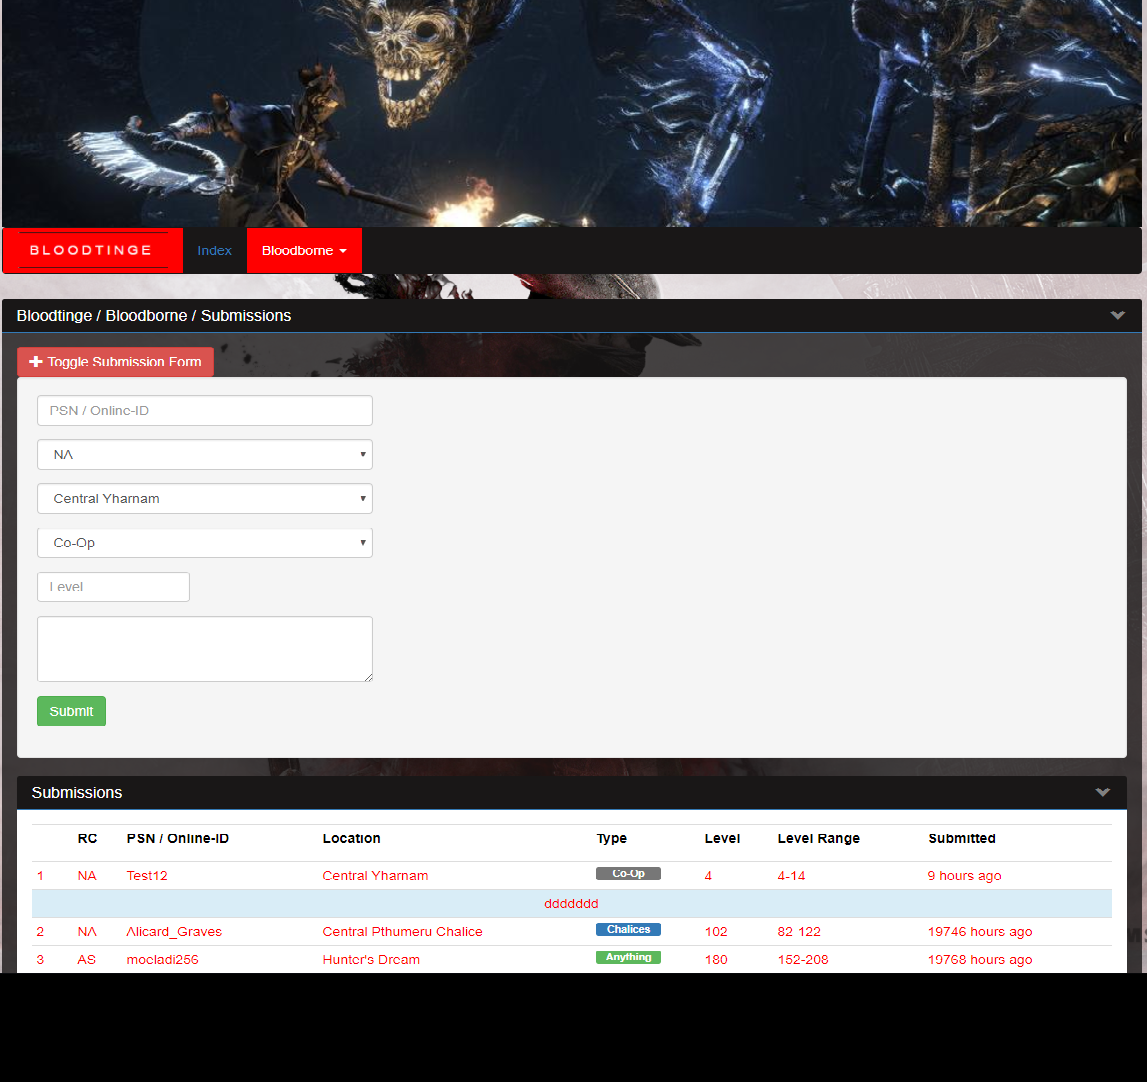Viewport: 1147px width, 1082px height.
Task: Select the Index navigation item
Action: coord(214,250)
